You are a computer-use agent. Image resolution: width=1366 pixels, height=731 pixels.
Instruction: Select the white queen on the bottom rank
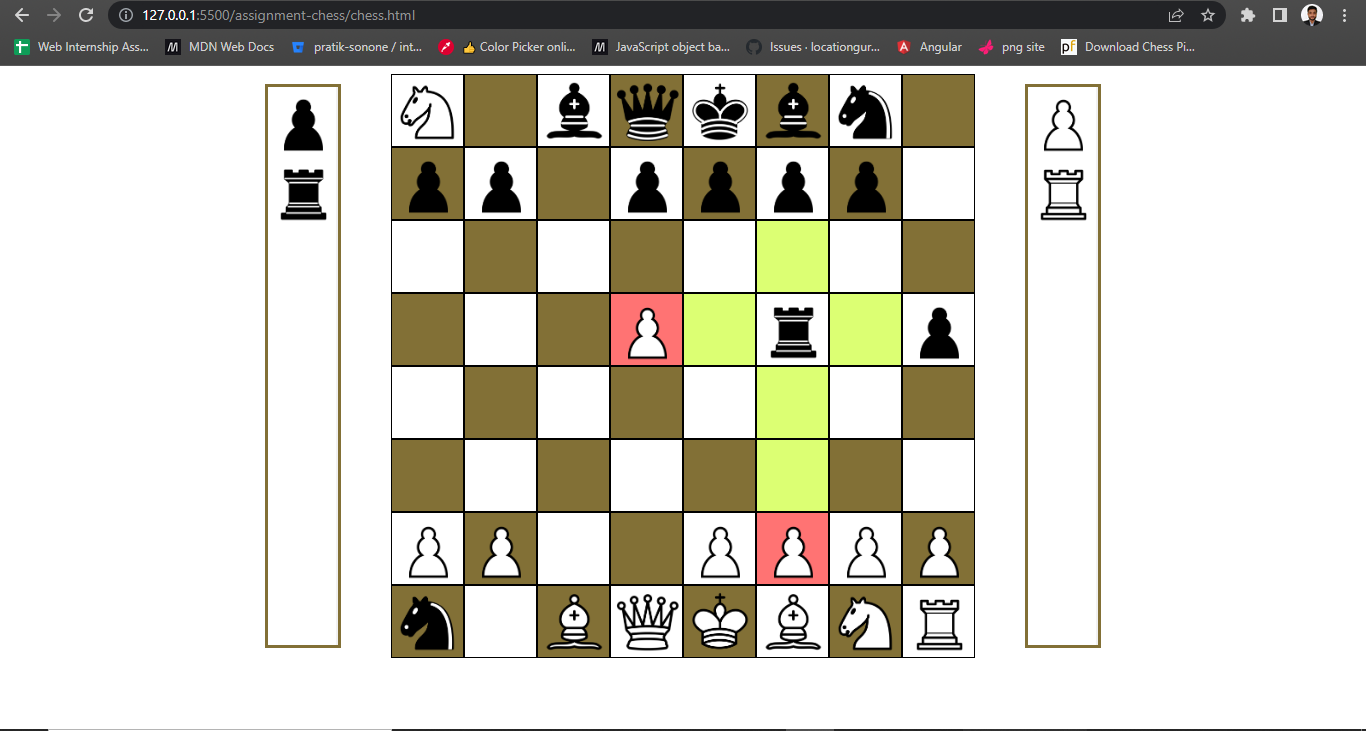click(x=646, y=621)
